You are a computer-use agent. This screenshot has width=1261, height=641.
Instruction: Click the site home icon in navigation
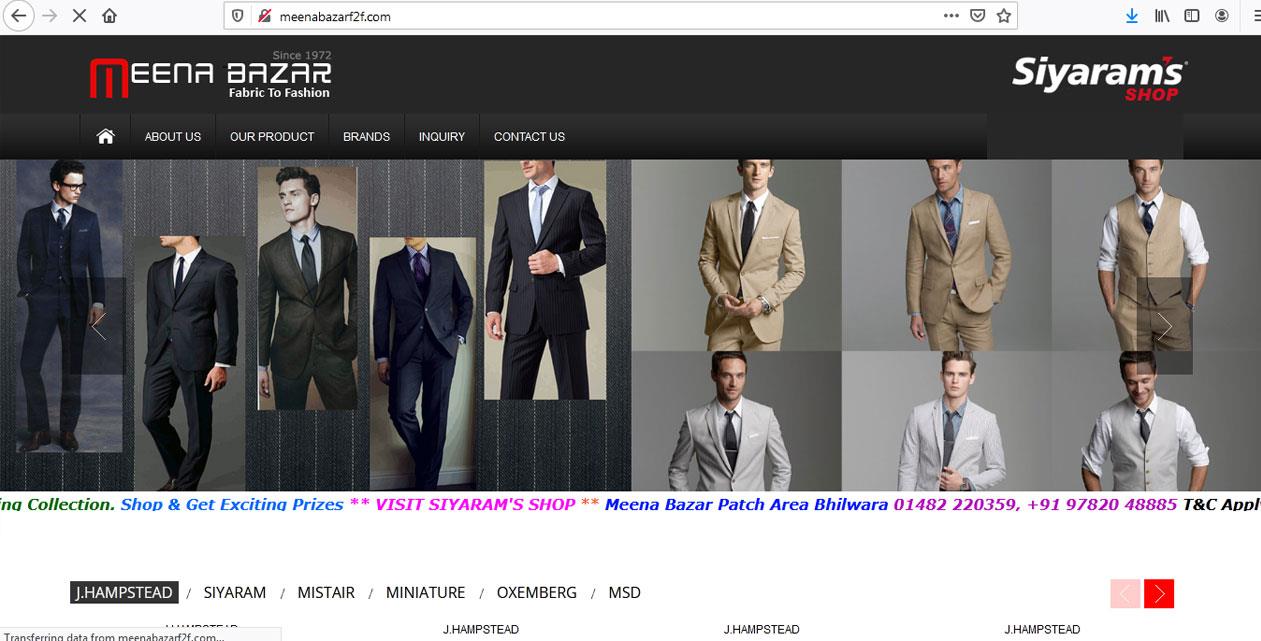tap(105, 137)
